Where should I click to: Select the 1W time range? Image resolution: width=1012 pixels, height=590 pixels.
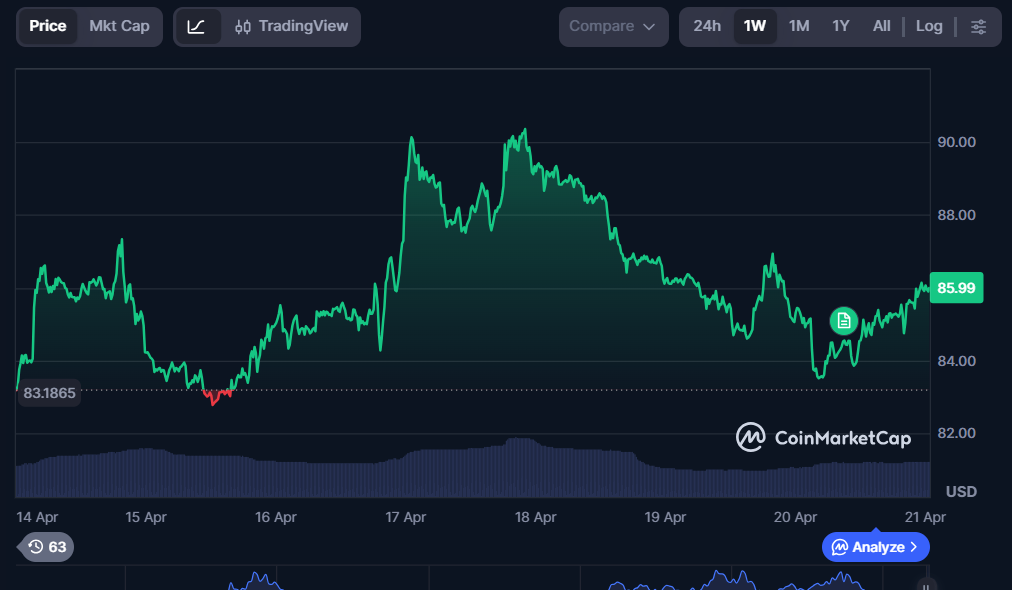[755, 26]
